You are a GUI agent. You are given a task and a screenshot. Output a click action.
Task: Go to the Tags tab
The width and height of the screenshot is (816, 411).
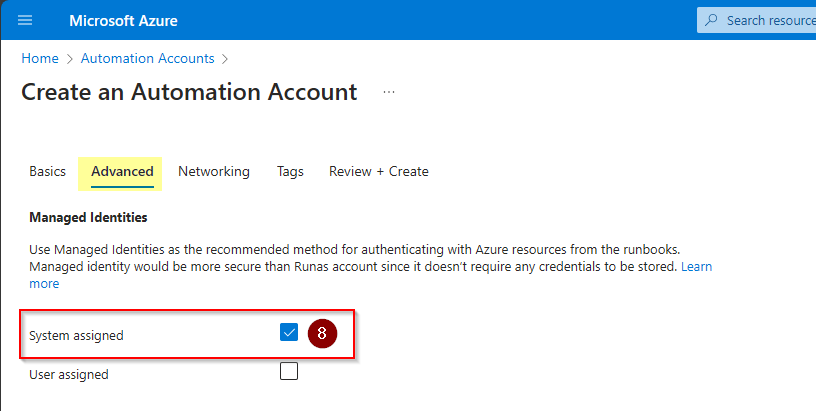point(290,171)
